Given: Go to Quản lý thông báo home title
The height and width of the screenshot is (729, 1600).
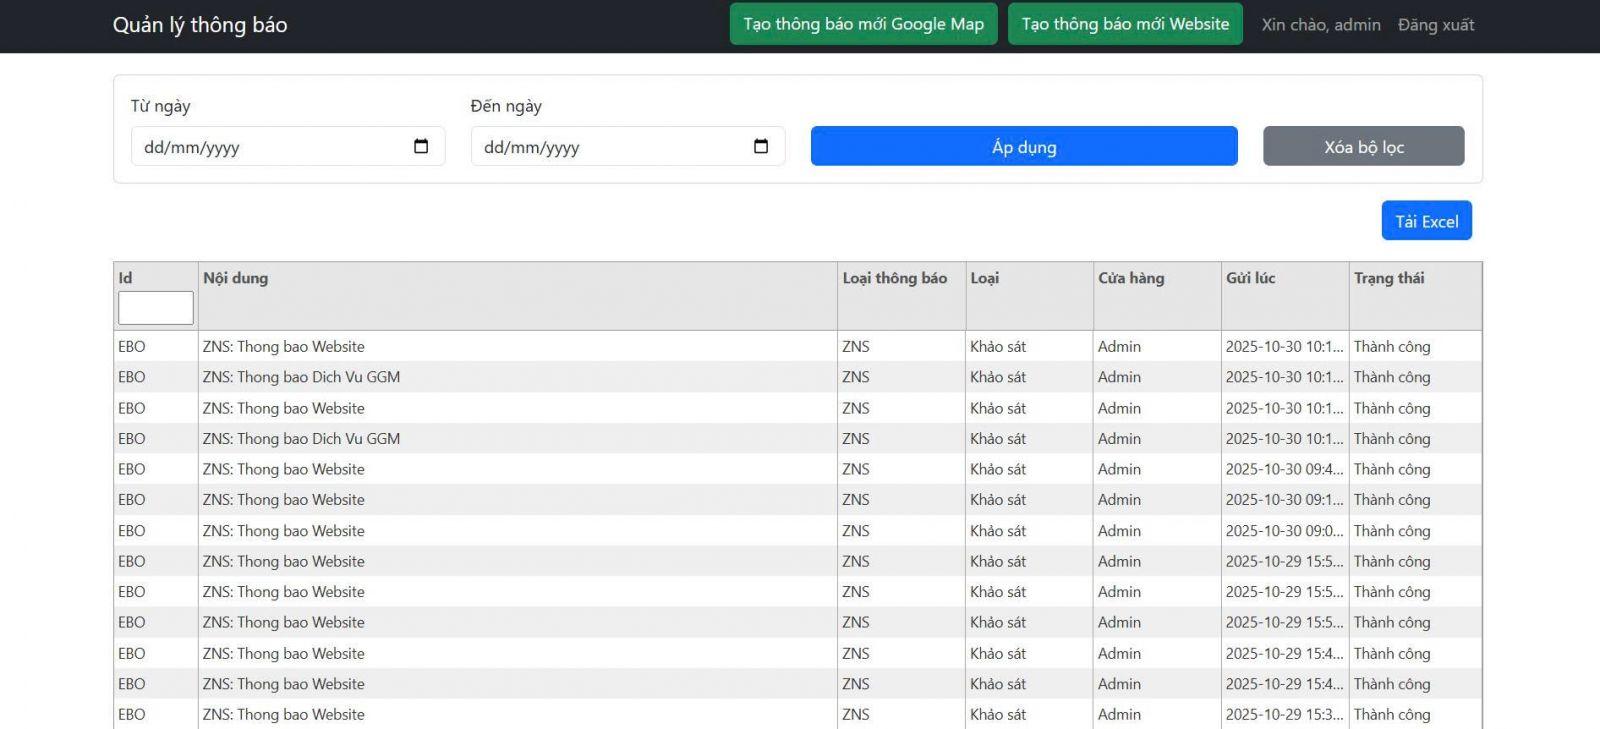Looking at the screenshot, I should click(200, 25).
